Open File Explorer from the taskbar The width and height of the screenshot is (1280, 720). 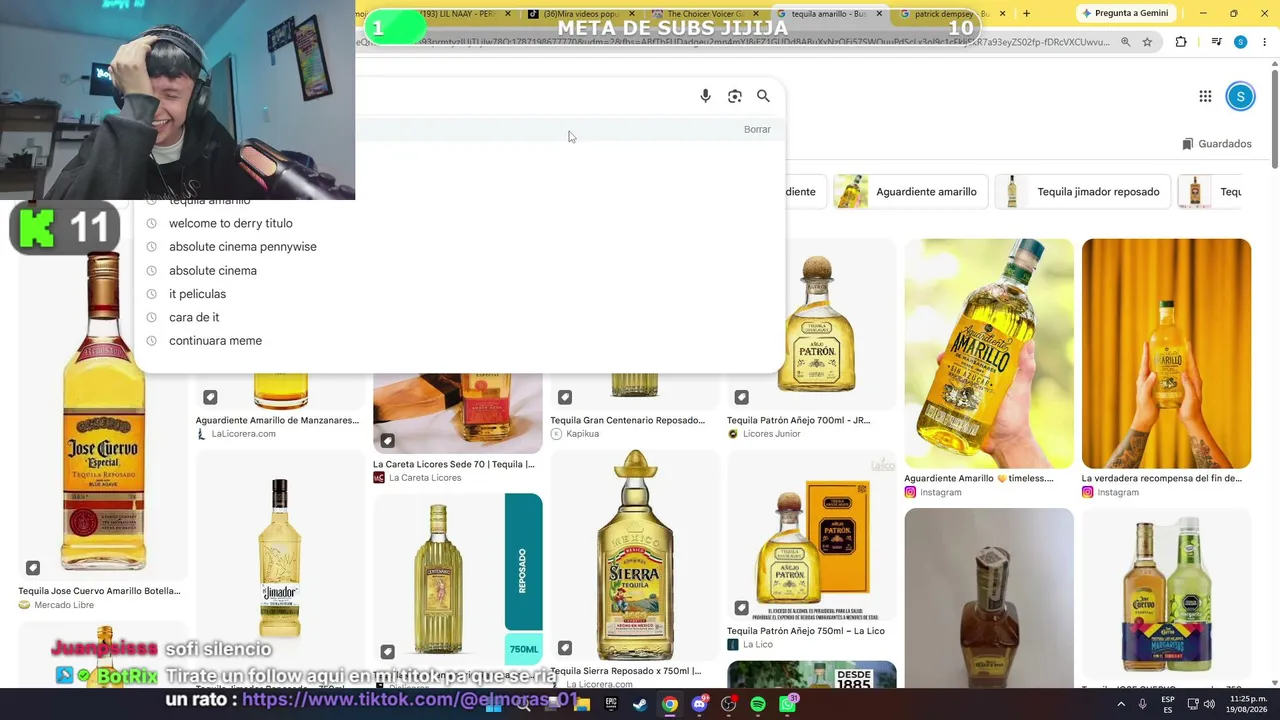click(582, 705)
